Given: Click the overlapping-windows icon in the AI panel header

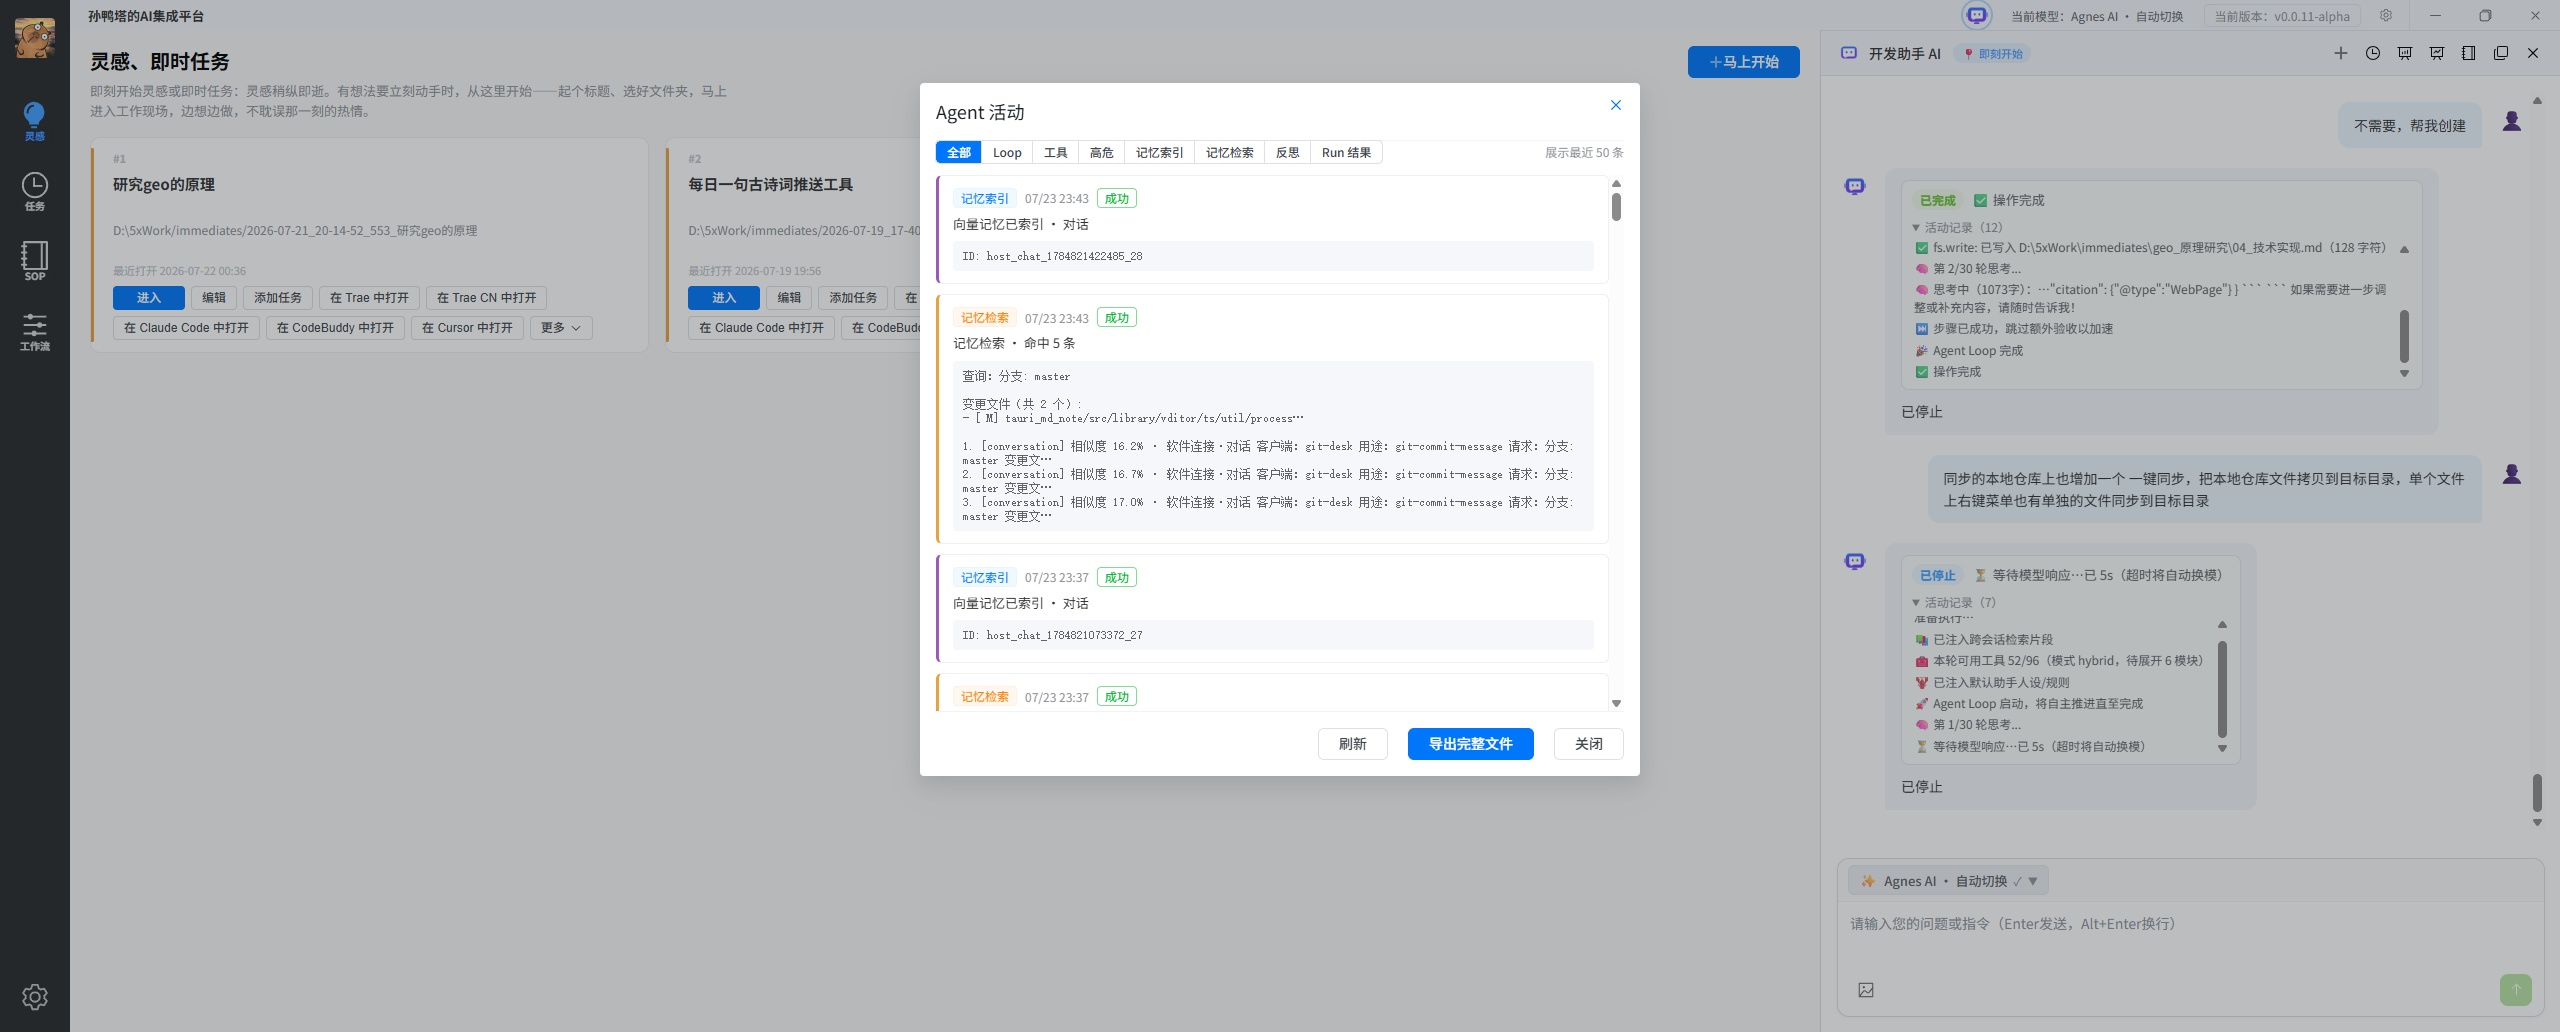Looking at the screenshot, I should 2501,53.
